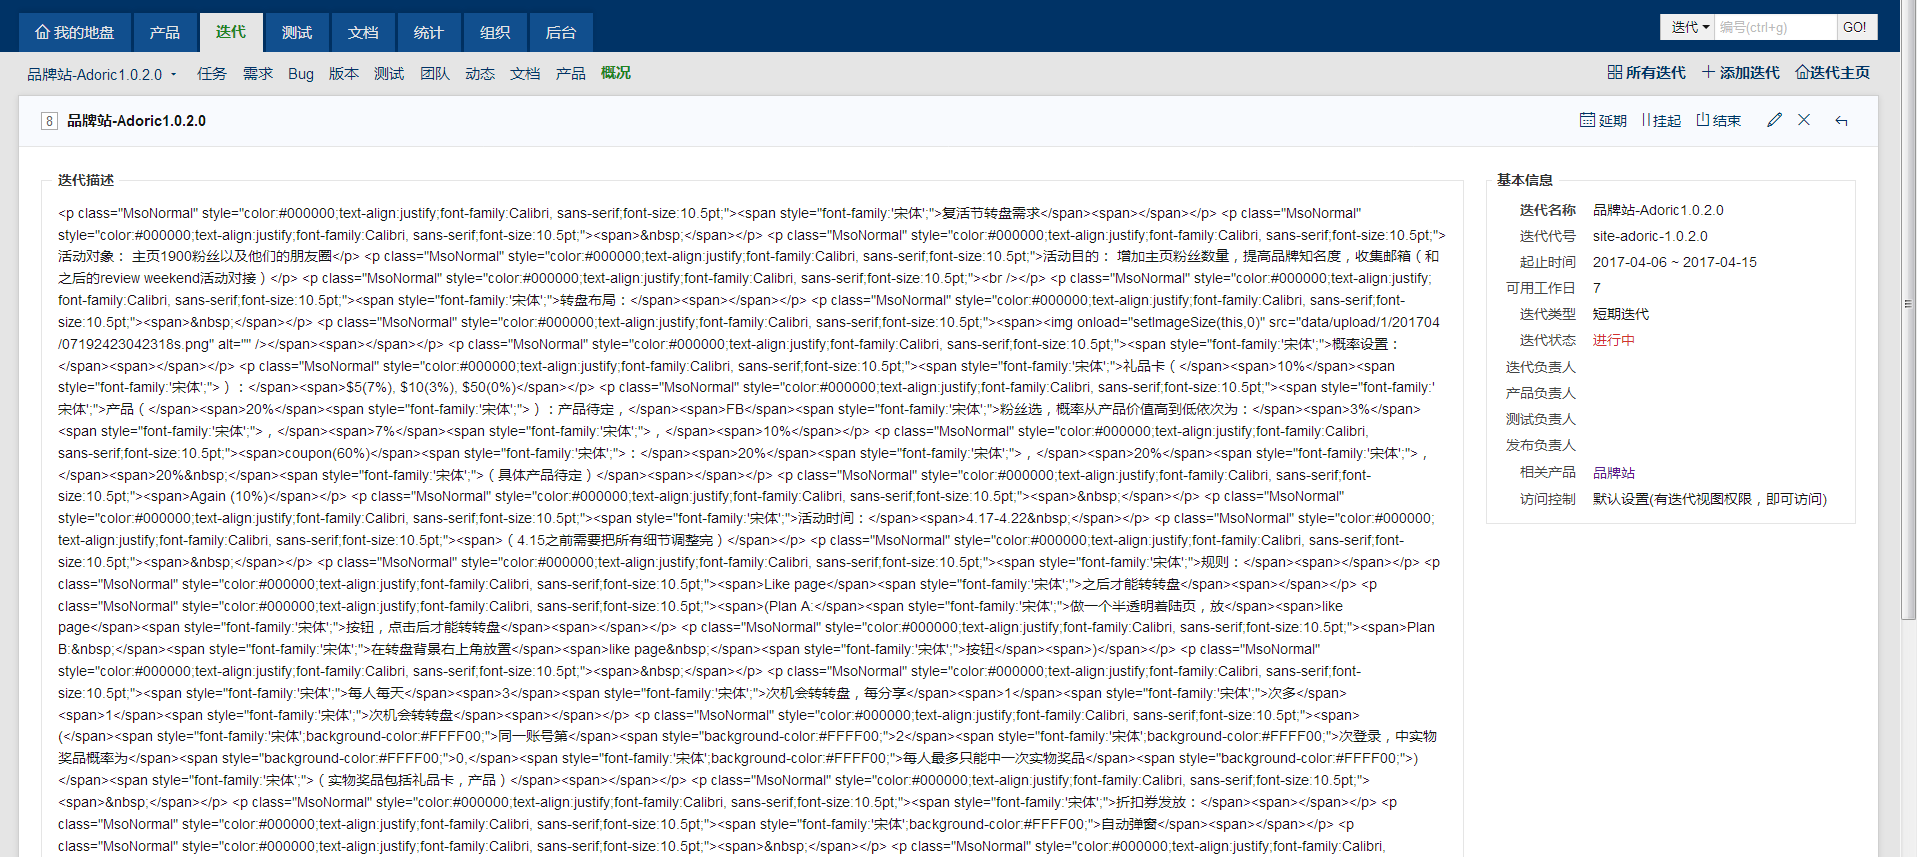Screen dimensions: 1917x857
Task: Open 产品 submenu item
Action: tap(571, 73)
